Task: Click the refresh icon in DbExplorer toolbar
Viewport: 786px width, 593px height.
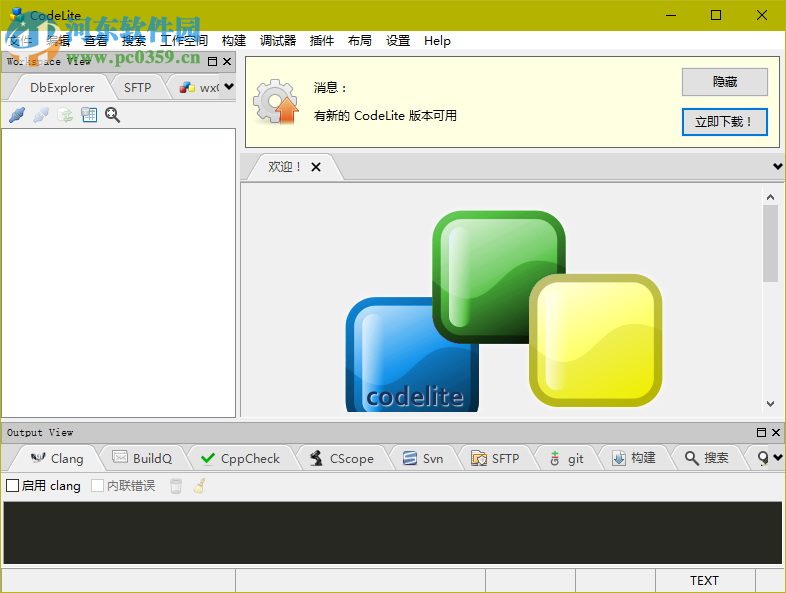Action: pyautogui.click(x=65, y=115)
